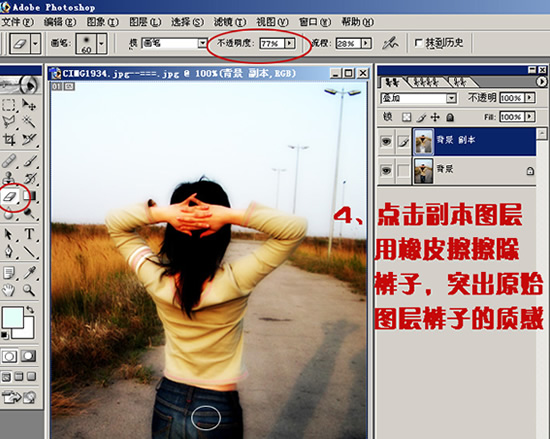Click the swap foreground/background colors arrow
Image resolution: width=550 pixels, height=439 pixels.
coord(31,310)
